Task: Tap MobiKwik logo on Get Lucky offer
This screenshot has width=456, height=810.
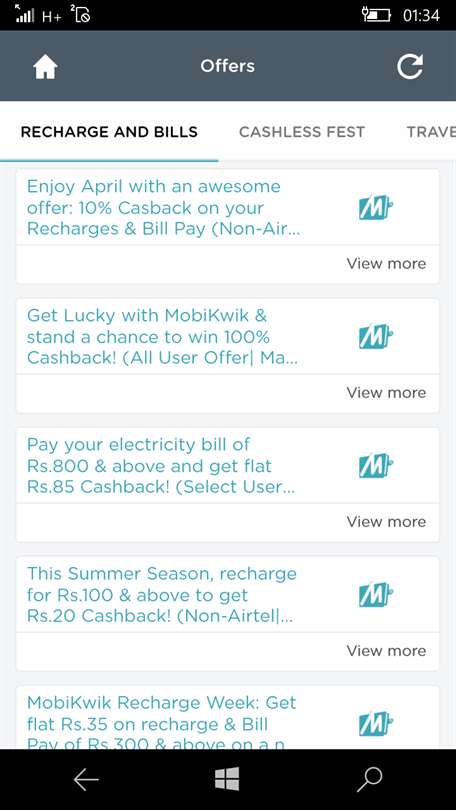Action: tap(376, 336)
